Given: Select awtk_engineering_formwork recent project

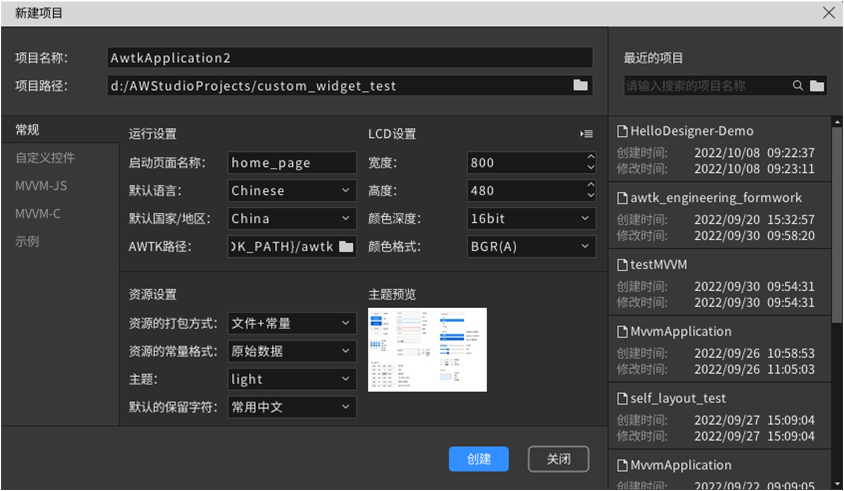Looking at the screenshot, I should pos(720,216).
